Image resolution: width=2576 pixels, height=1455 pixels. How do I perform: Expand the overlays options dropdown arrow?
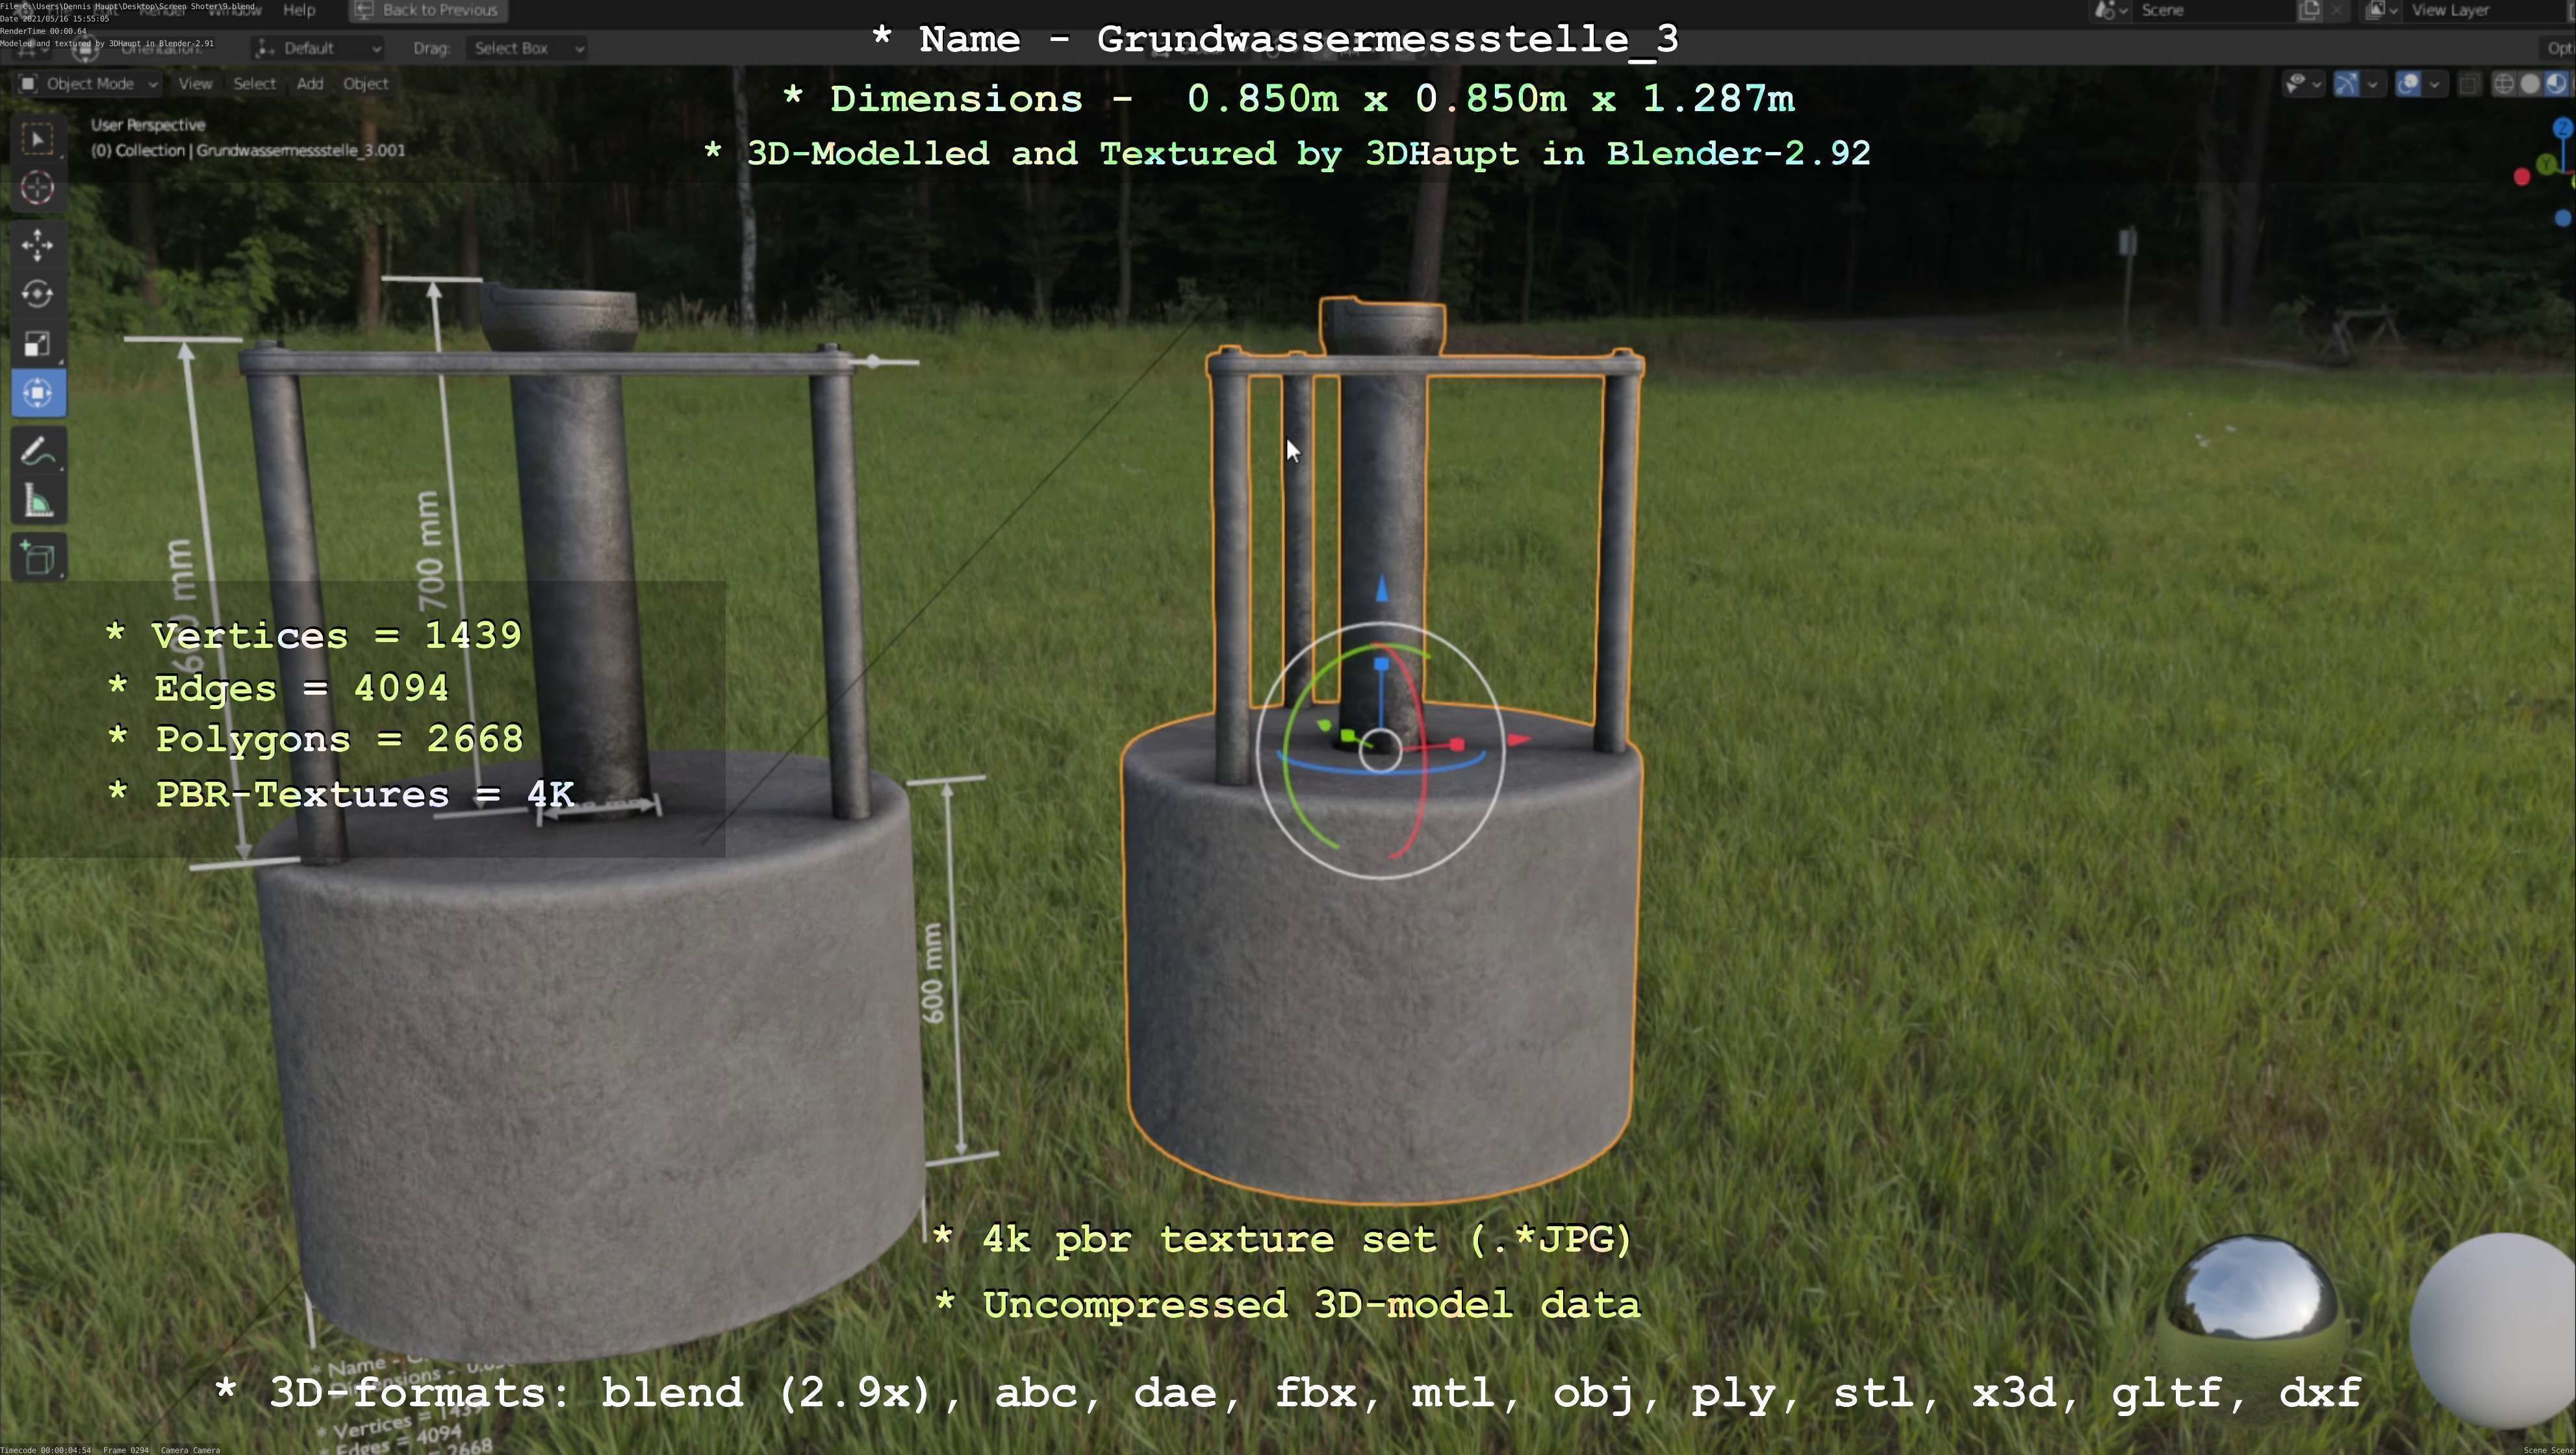pyautogui.click(x=2434, y=84)
